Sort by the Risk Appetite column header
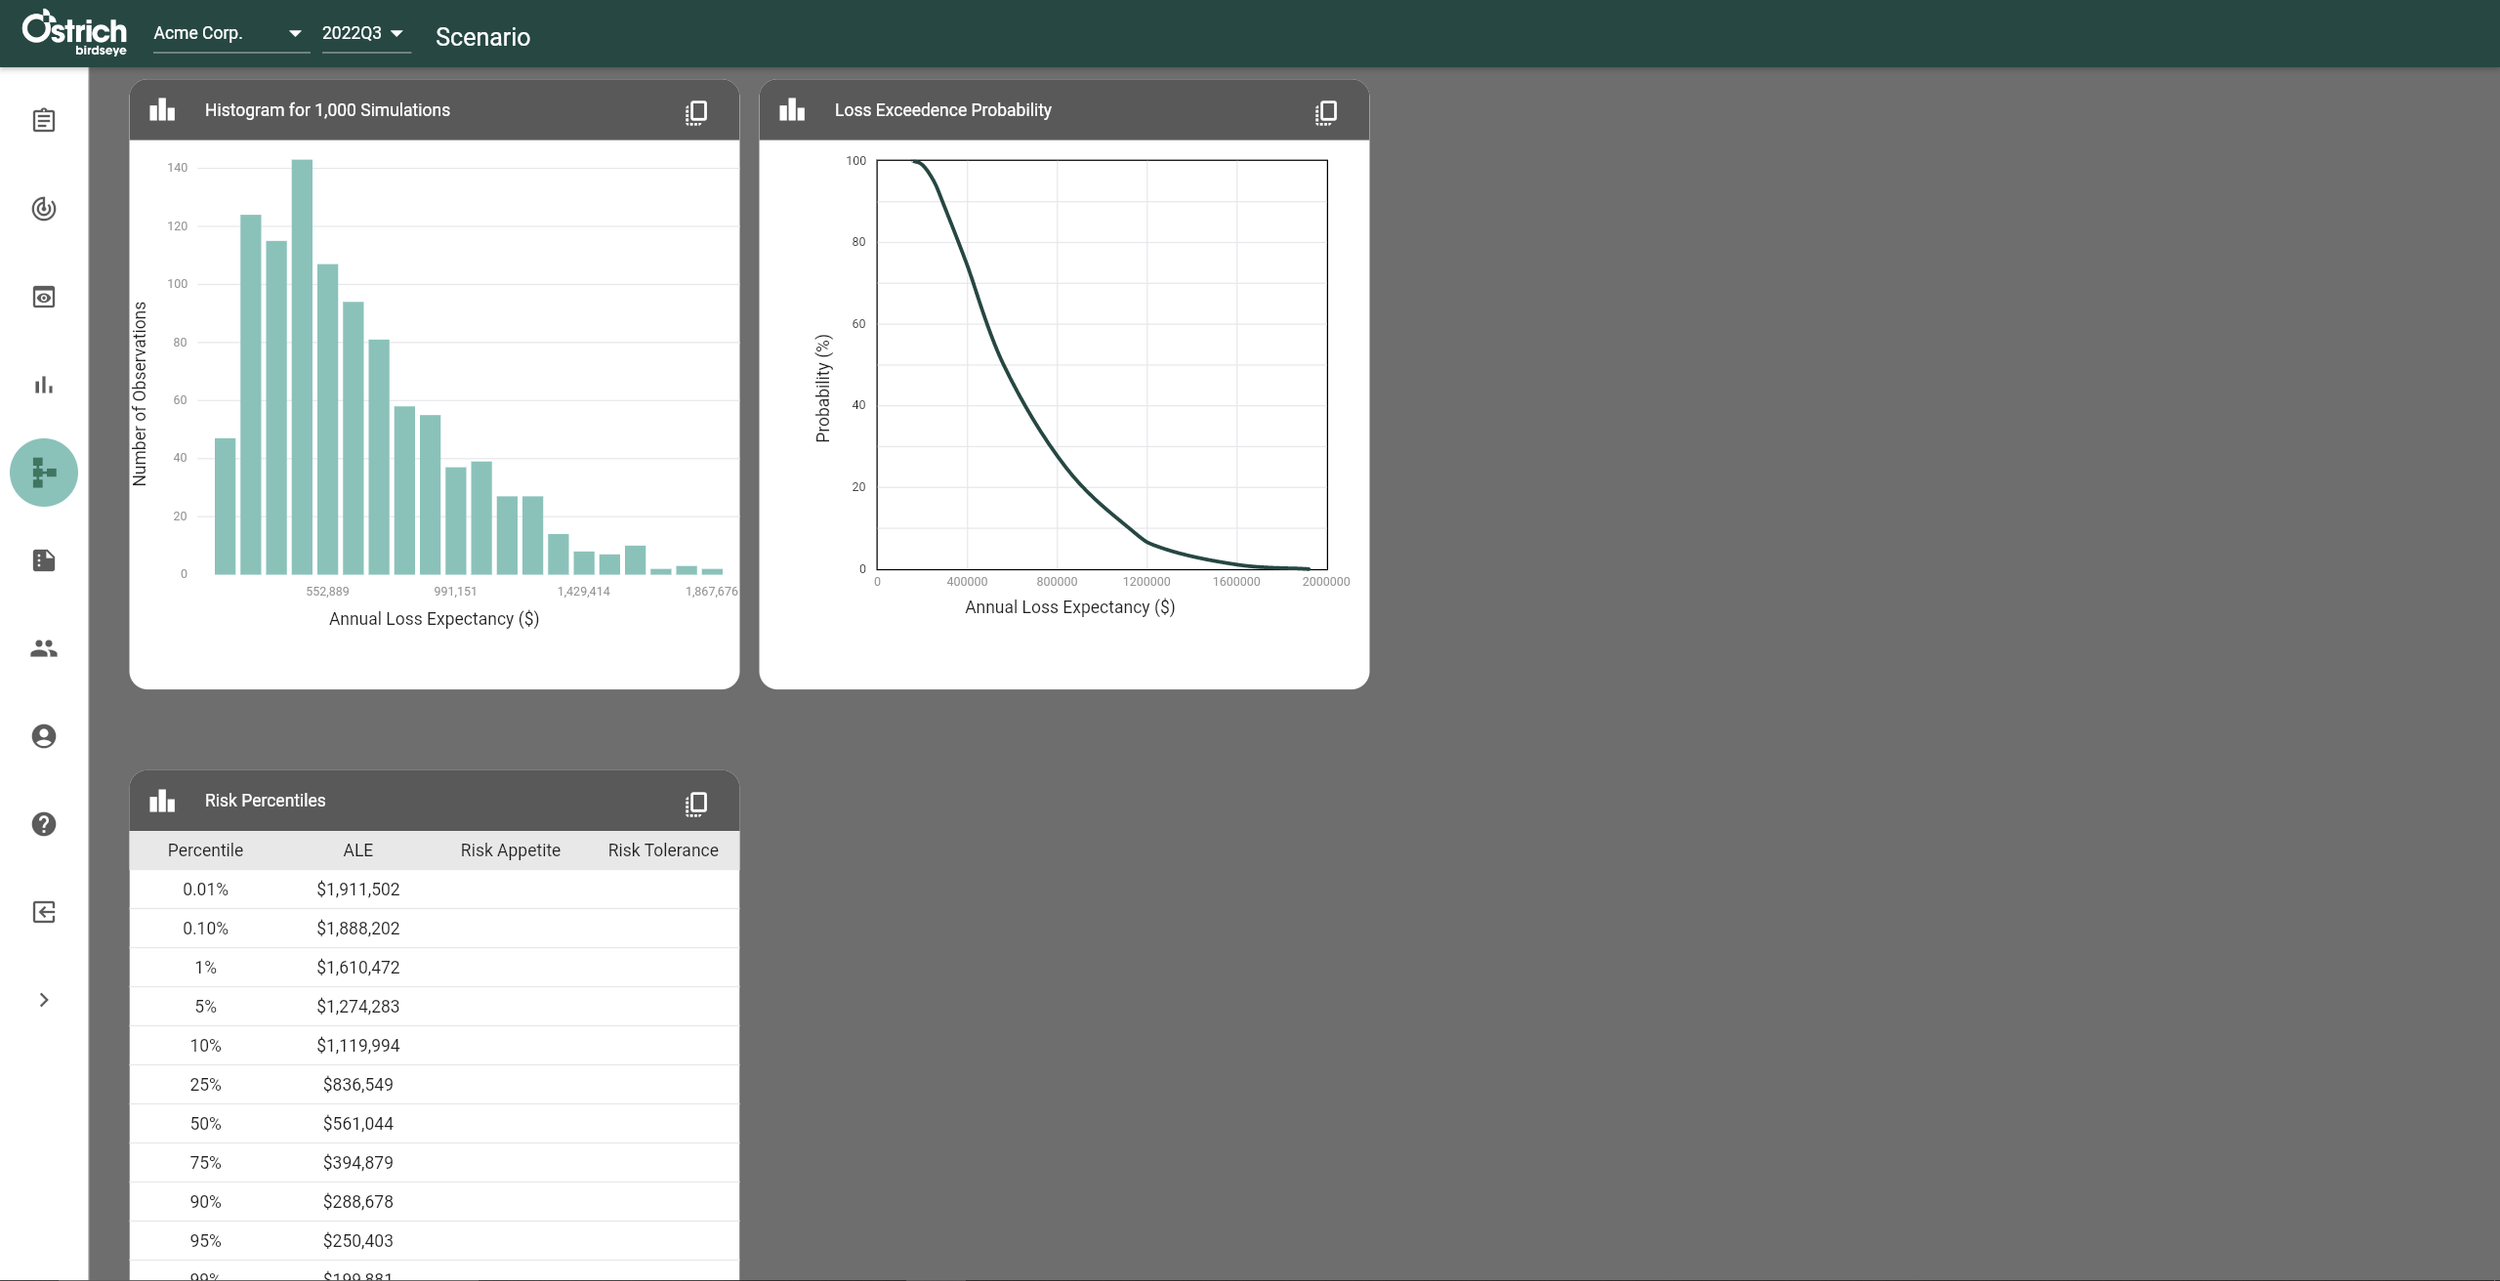2500x1281 pixels. [510, 850]
